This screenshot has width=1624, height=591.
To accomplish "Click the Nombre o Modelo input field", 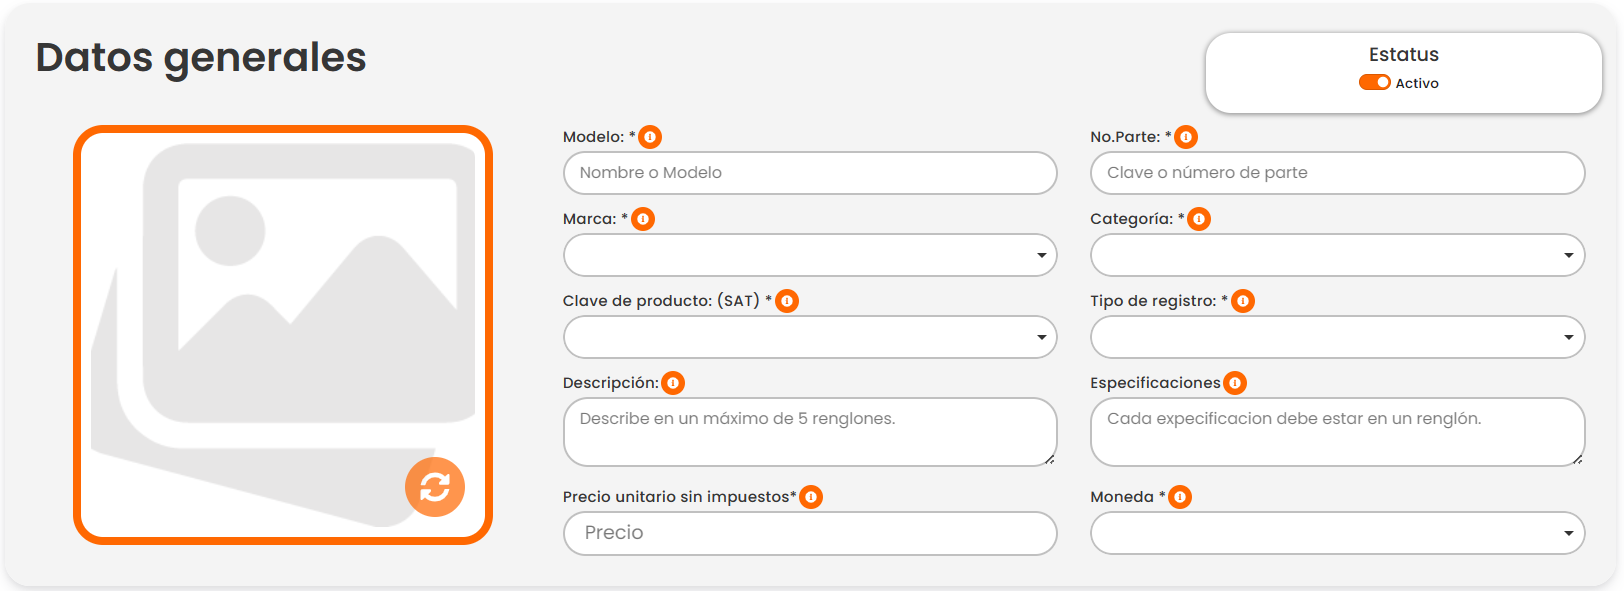I will (810, 173).
